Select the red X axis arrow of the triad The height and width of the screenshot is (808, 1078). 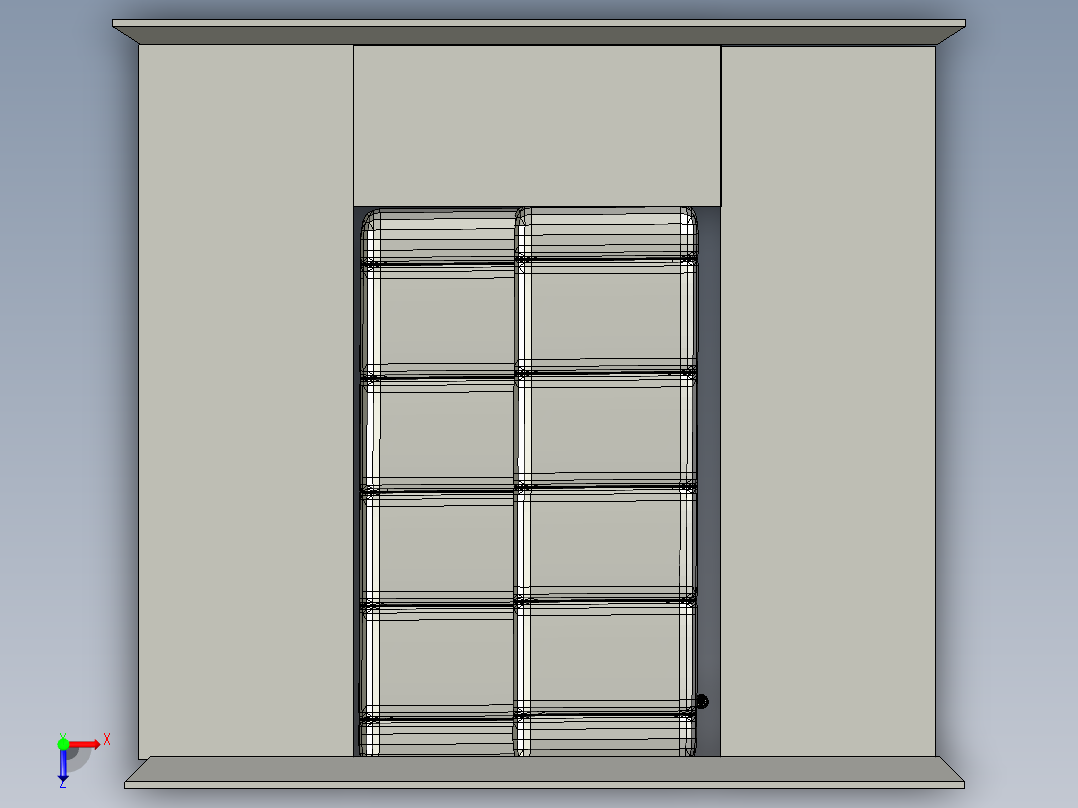(85, 744)
